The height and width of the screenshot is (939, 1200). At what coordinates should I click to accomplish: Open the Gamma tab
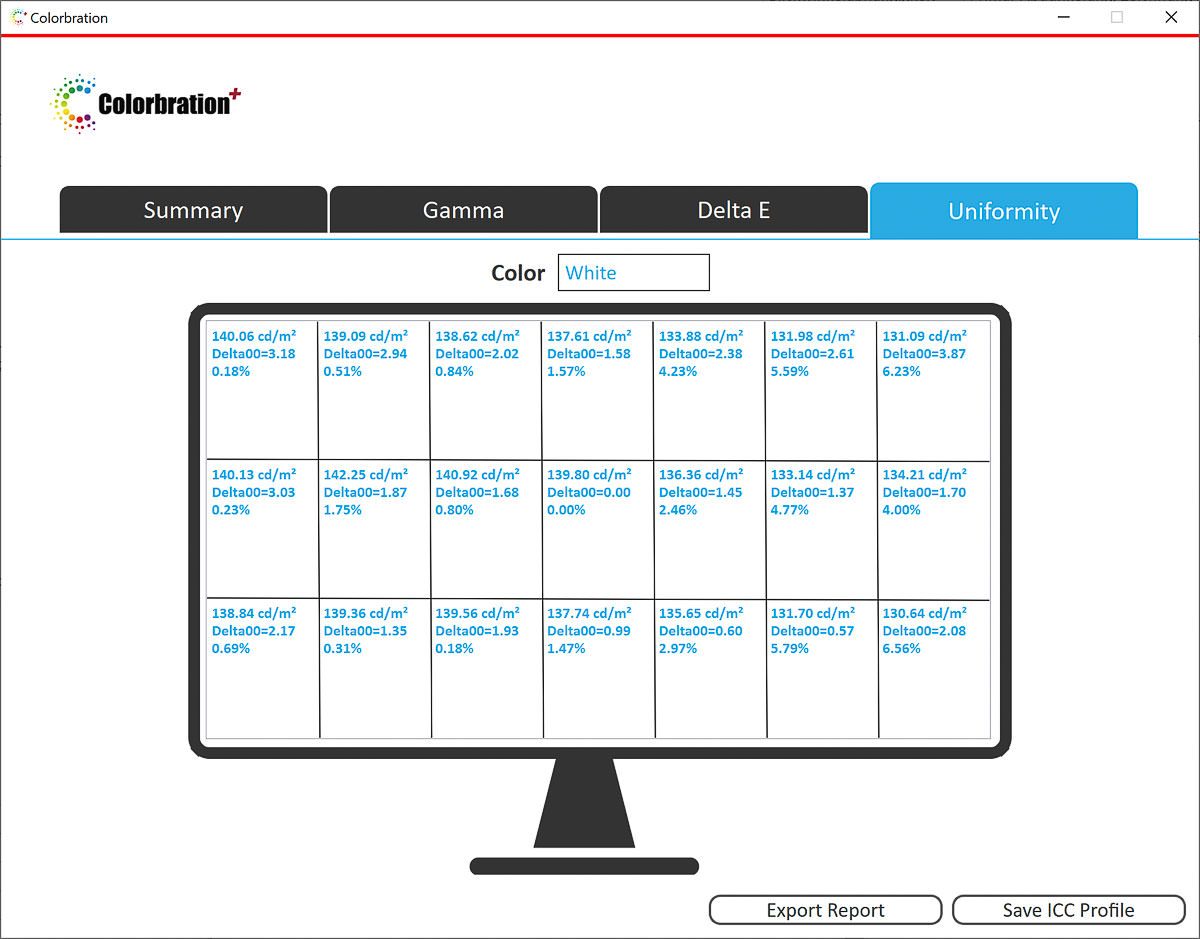(463, 210)
